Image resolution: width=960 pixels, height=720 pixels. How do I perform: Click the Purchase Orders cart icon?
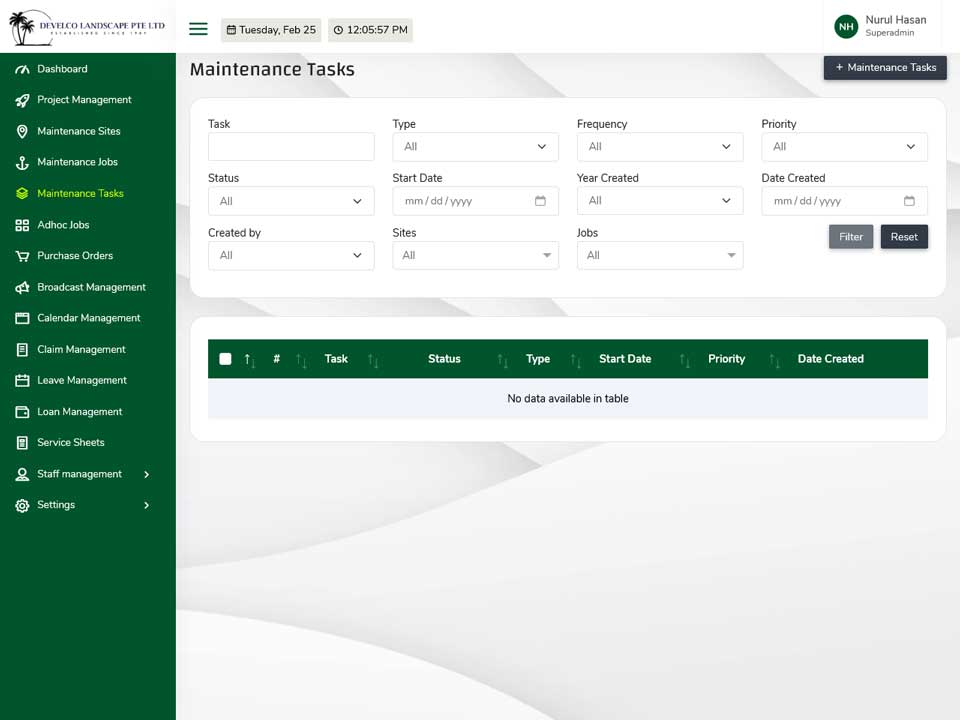22,256
